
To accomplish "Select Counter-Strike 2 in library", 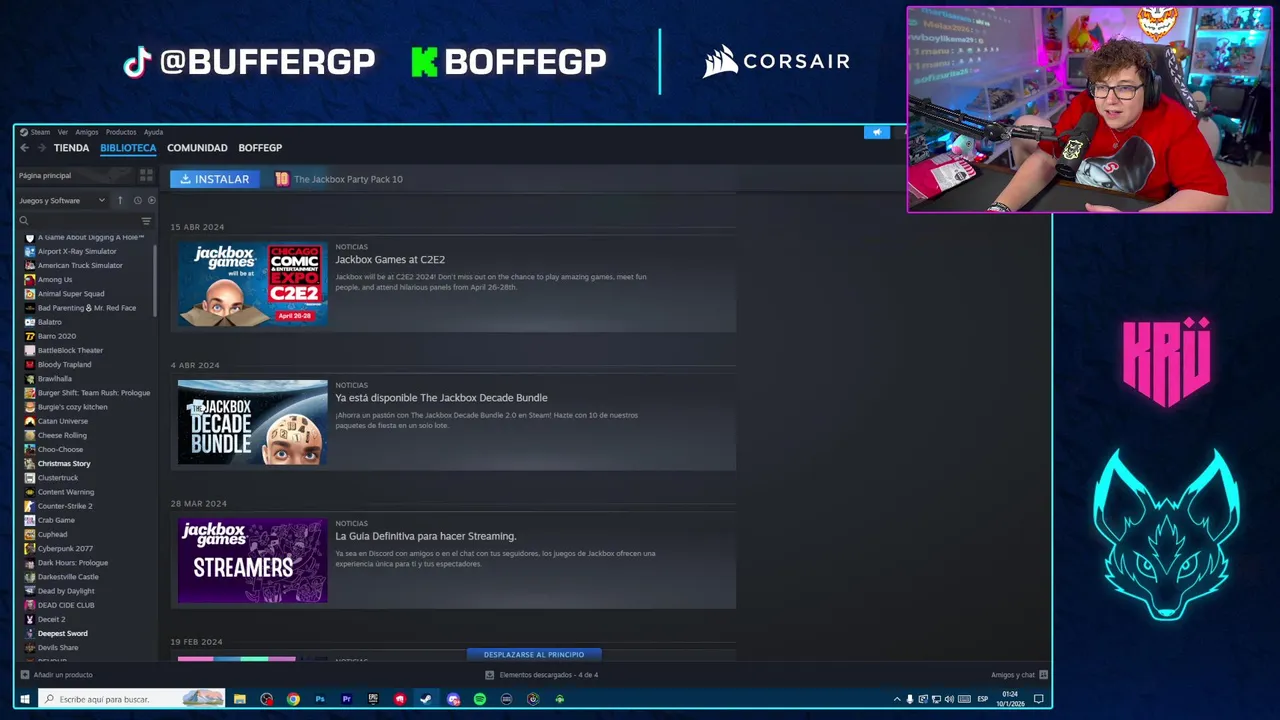I will pos(64,506).
